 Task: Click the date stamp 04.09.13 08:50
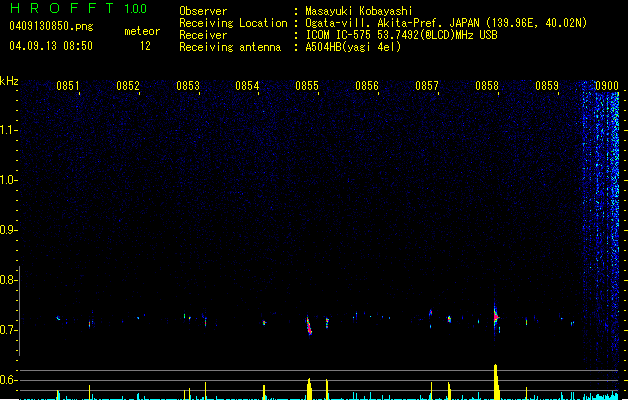pyautogui.click(x=51, y=46)
